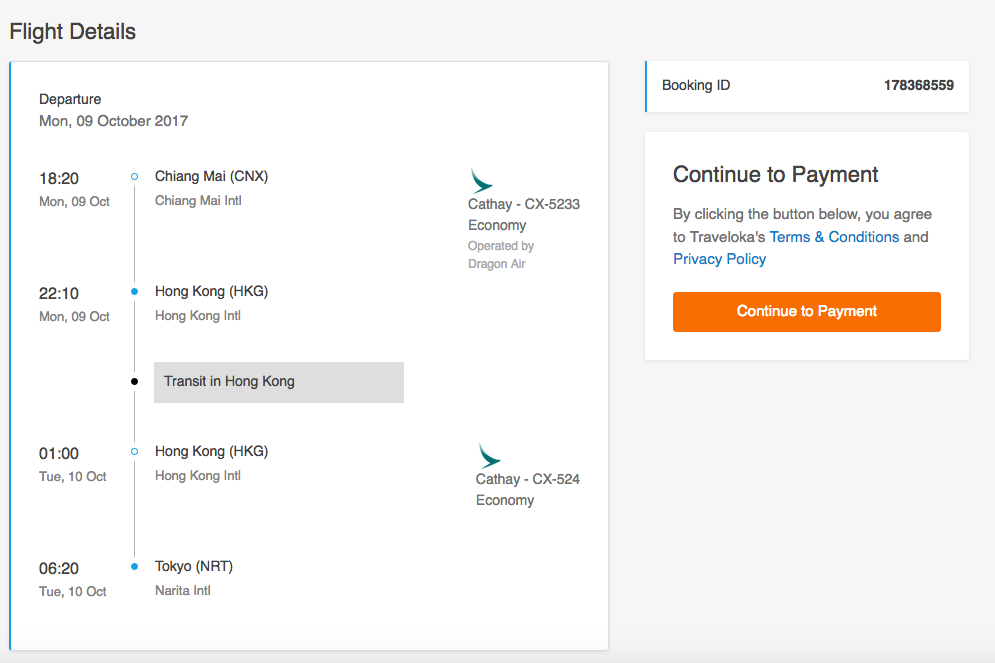Click the Tokyo (NRT) airport name
This screenshot has width=995, height=663.
[194, 566]
